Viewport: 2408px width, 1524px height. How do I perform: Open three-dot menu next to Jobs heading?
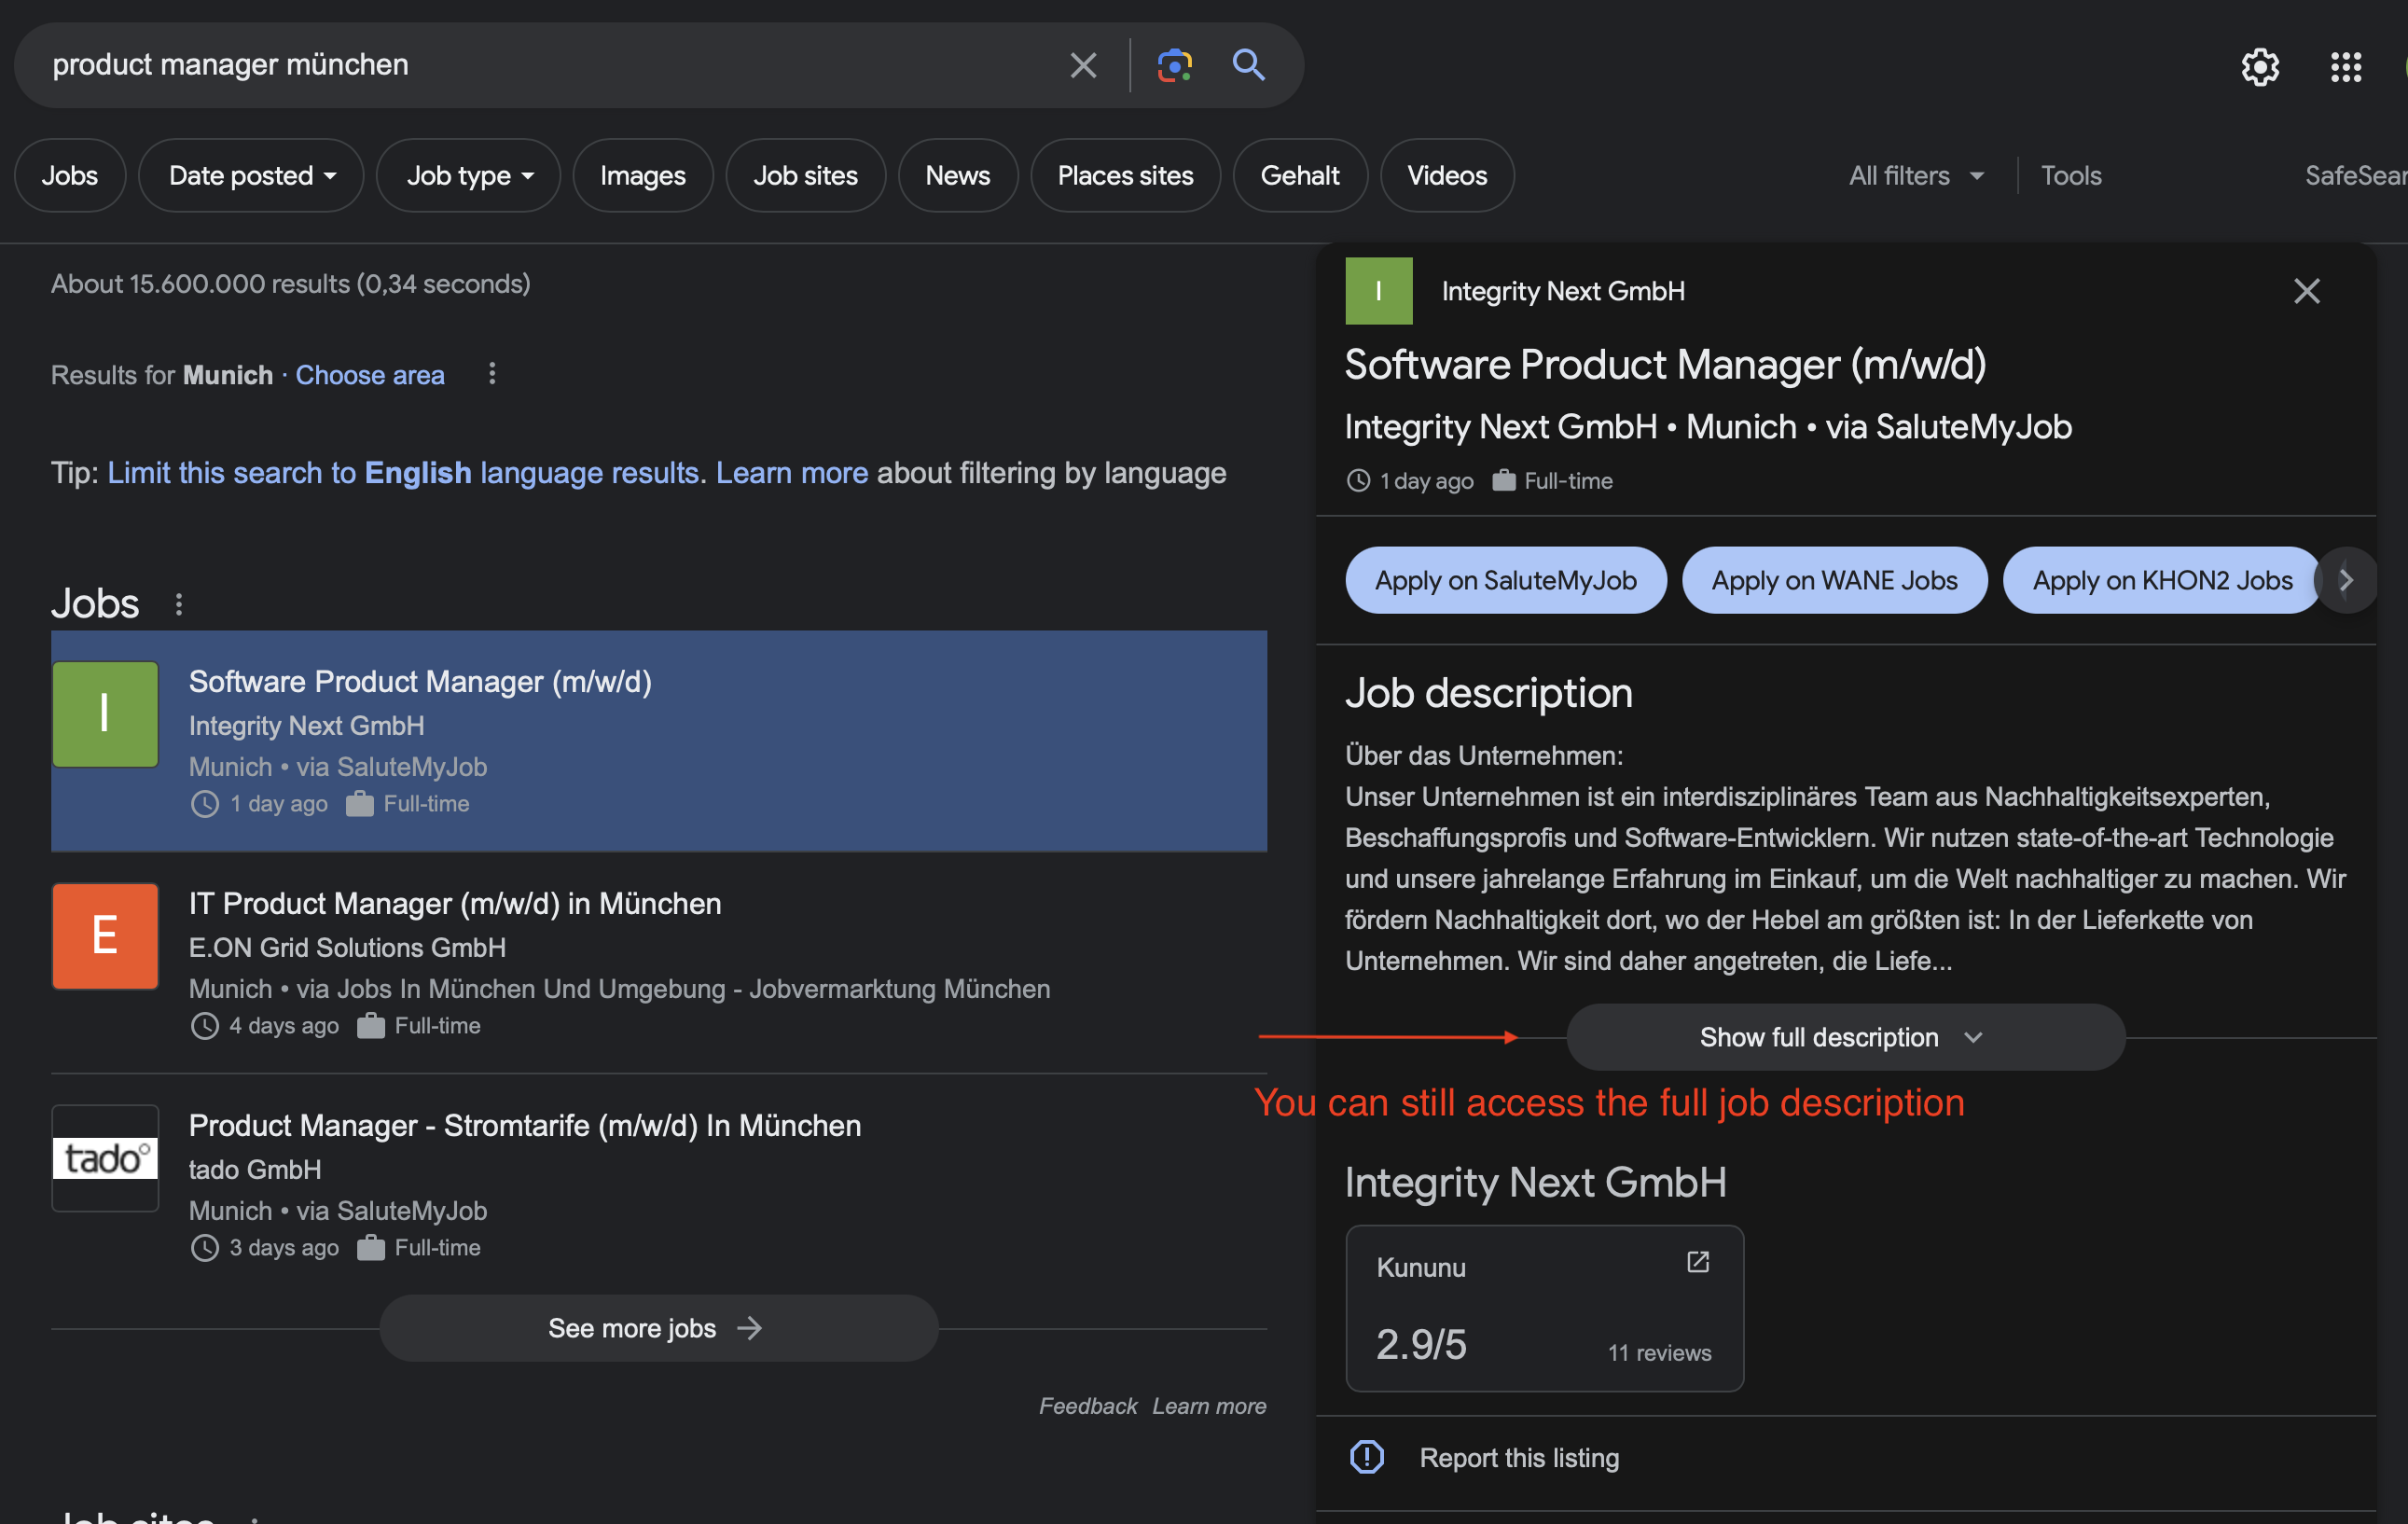pos(179,604)
